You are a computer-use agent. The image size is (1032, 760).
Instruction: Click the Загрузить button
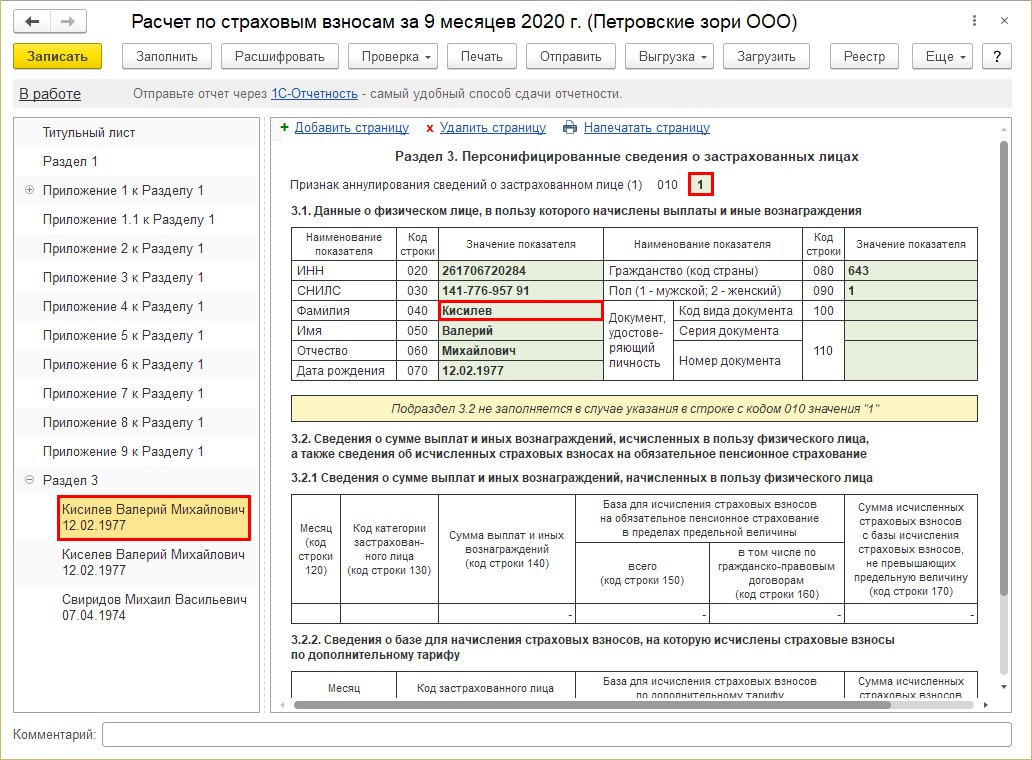pyautogui.click(x=766, y=57)
